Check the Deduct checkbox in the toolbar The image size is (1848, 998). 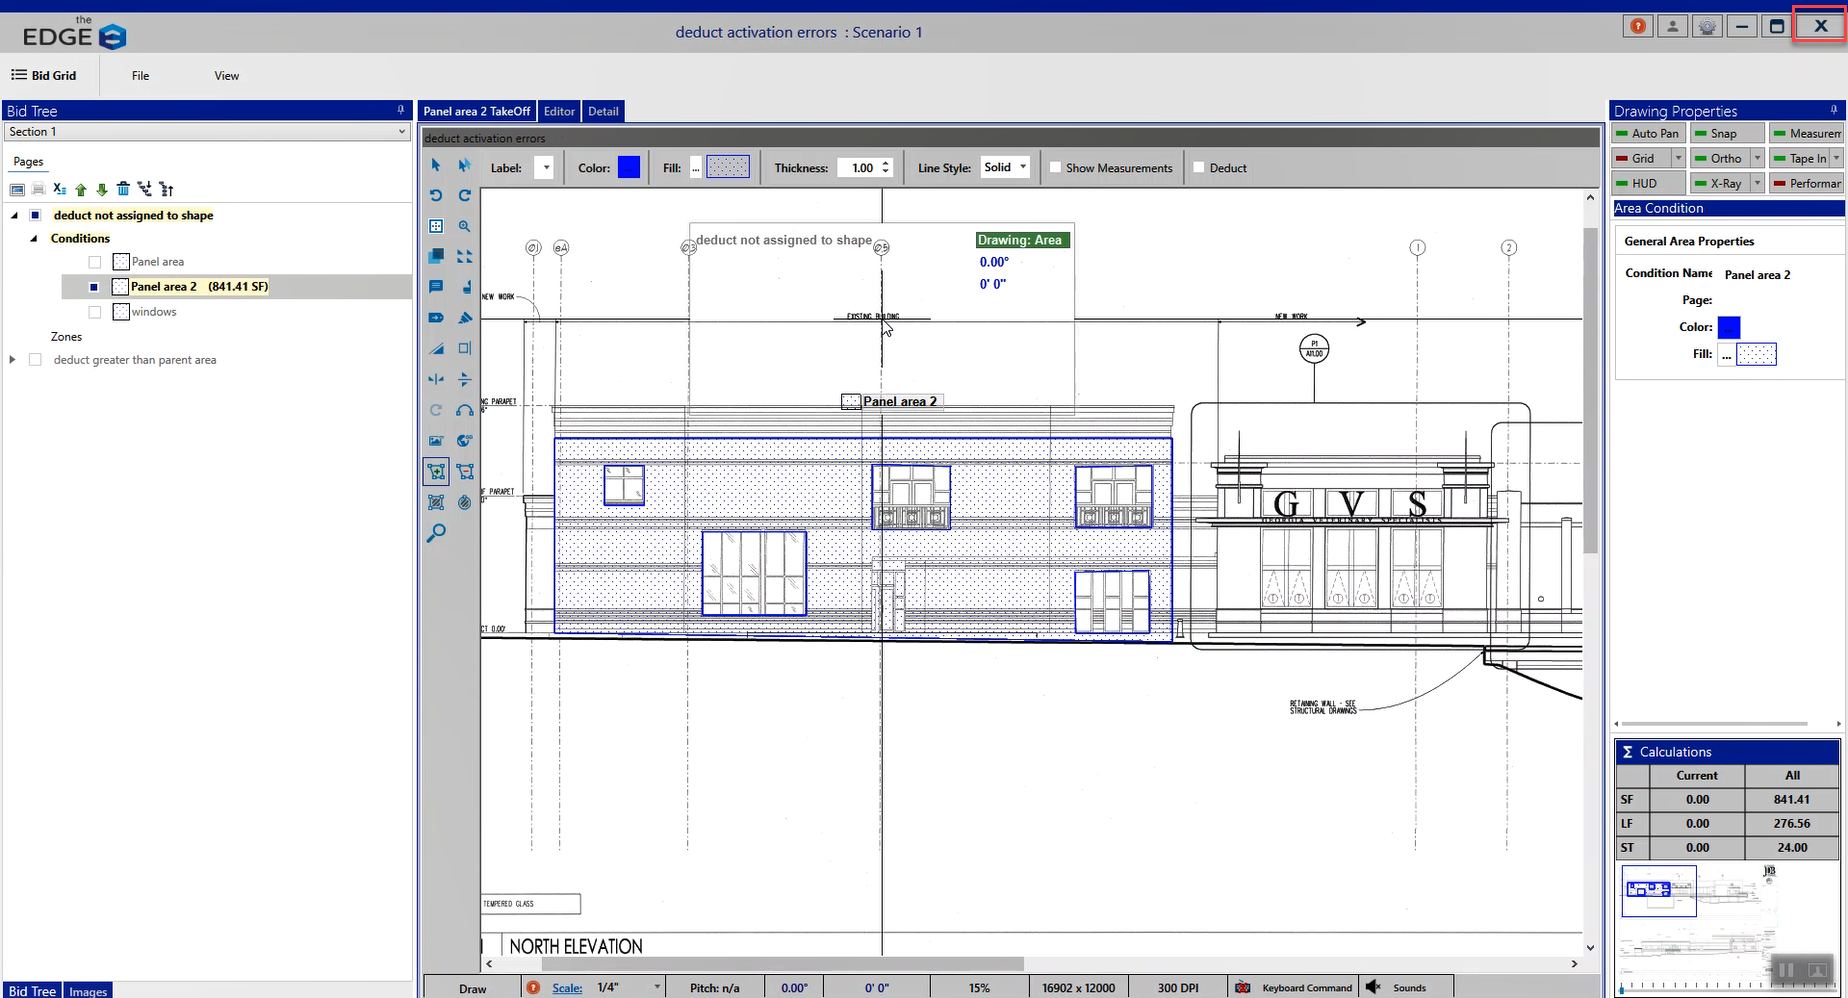(1199, 168)
